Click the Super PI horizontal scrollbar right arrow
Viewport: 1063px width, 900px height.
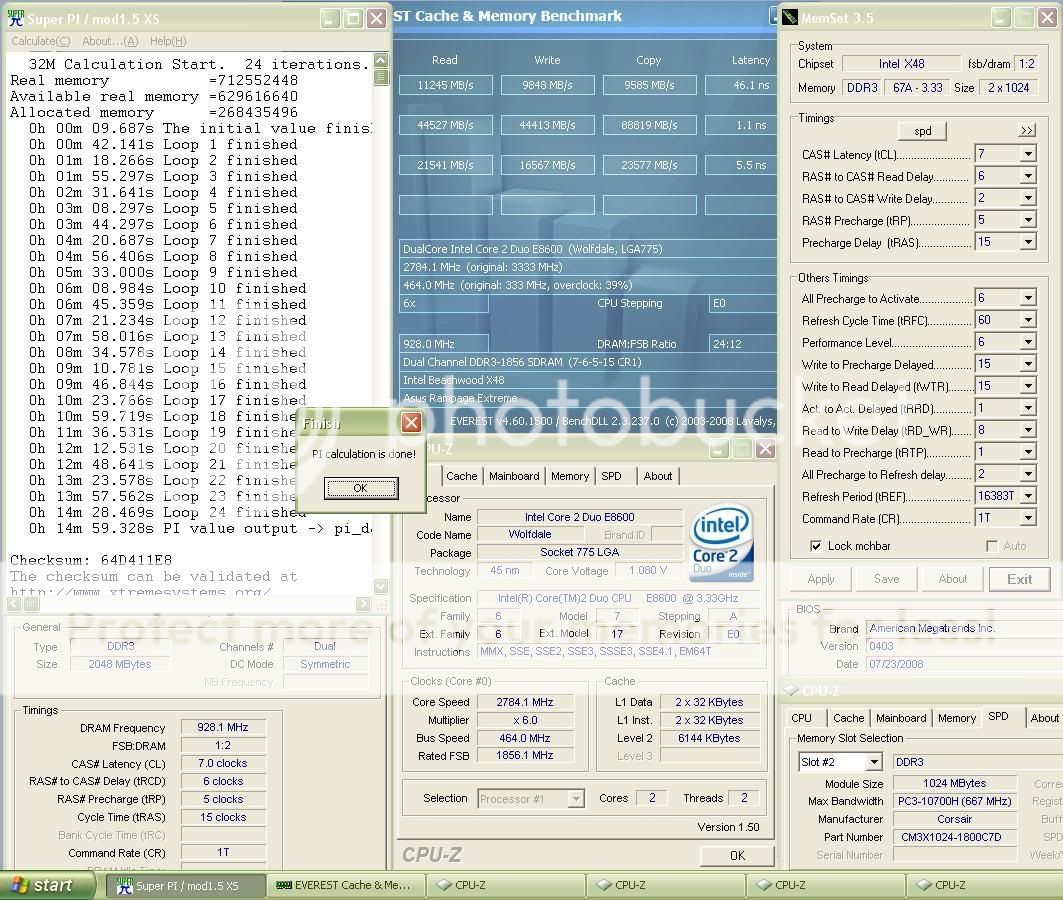[363, 603]
